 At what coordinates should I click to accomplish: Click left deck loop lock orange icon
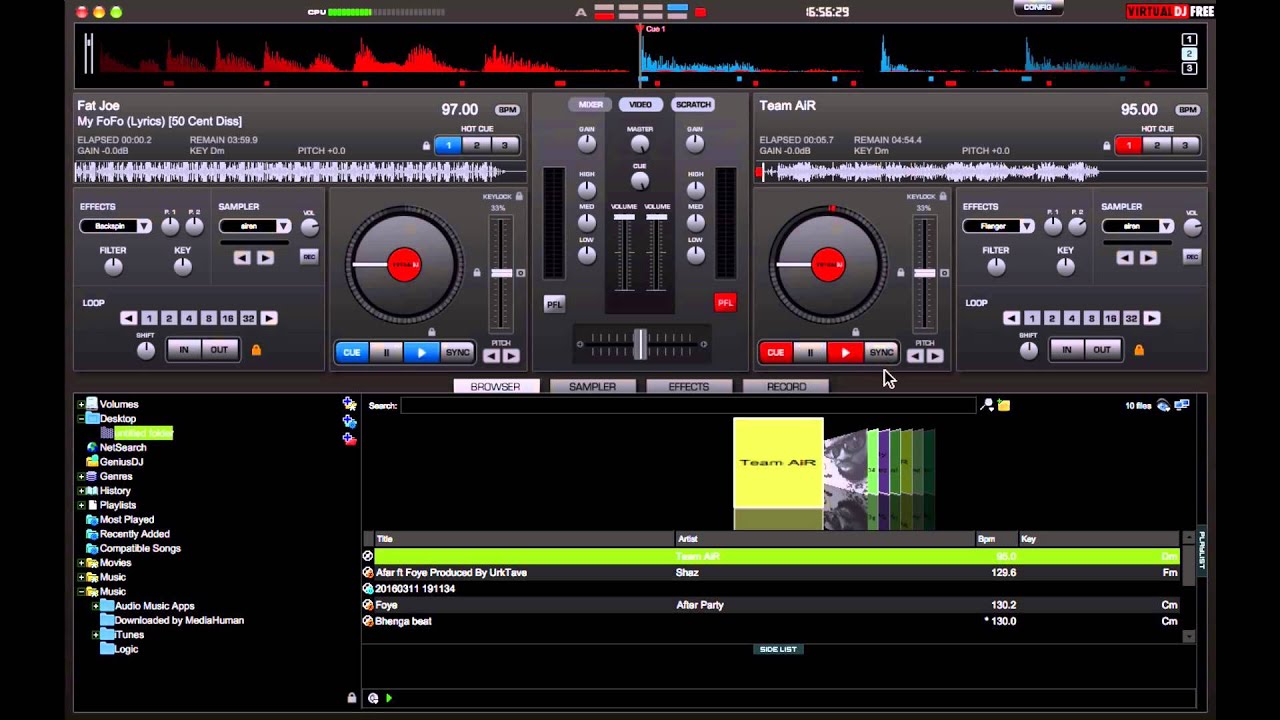[x=256, y=350]
